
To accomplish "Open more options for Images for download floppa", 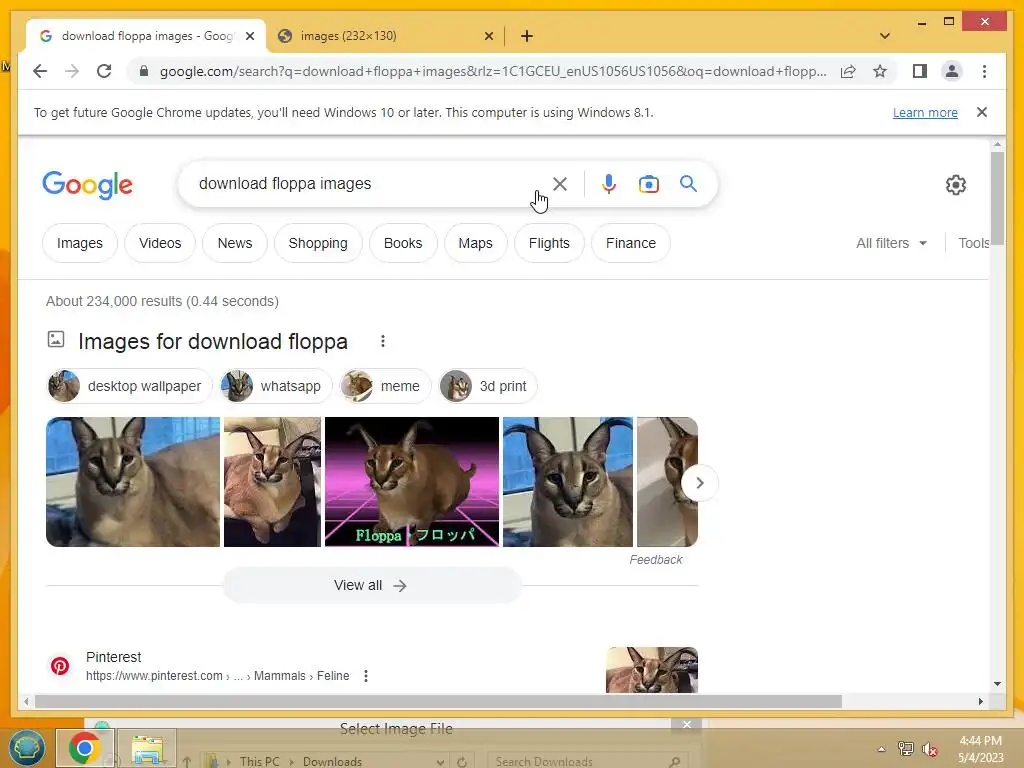I will point(383,341).
